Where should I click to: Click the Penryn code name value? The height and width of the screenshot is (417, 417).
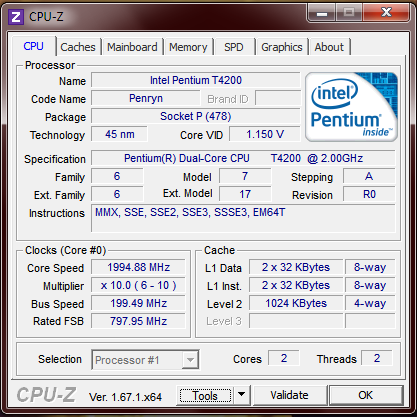[x=146, y=98]
